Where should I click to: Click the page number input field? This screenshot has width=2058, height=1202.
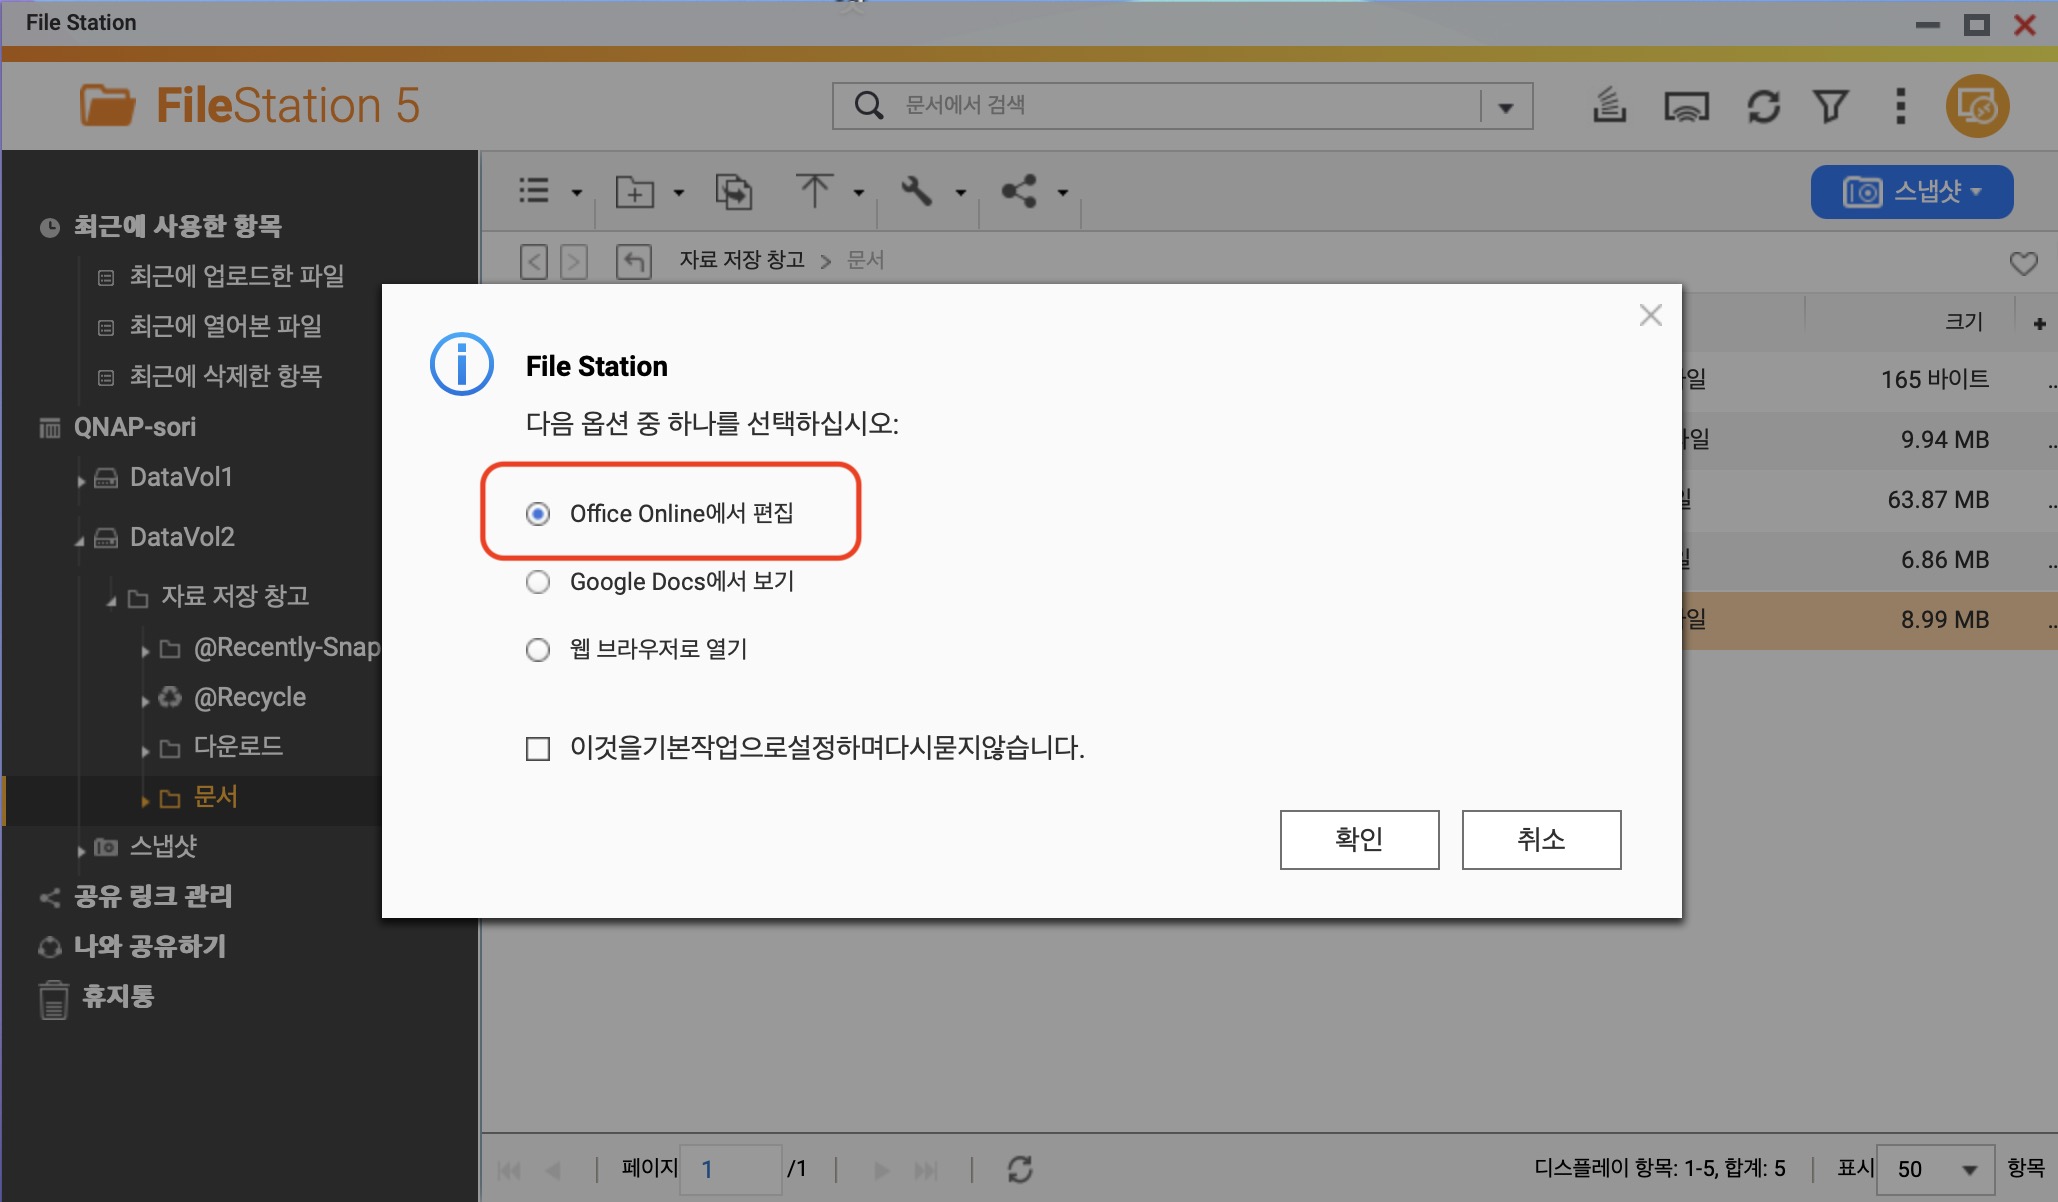[x=731, y=1169]
